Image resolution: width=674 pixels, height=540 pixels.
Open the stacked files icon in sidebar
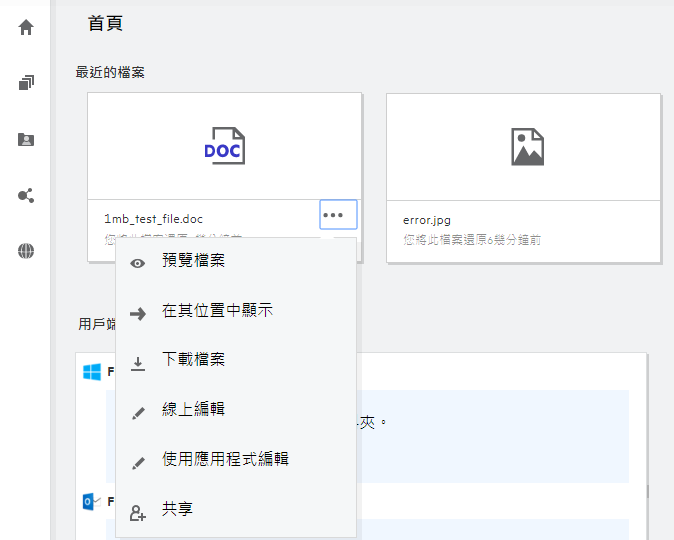click(x=26, y=83)
